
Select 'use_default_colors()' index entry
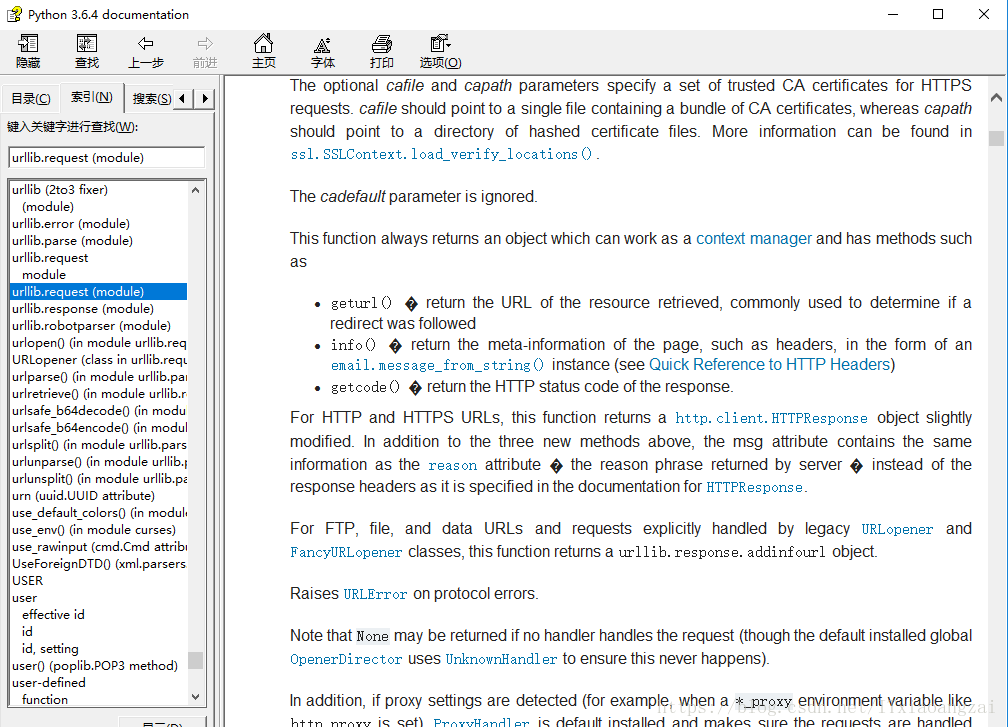(99, 513)
